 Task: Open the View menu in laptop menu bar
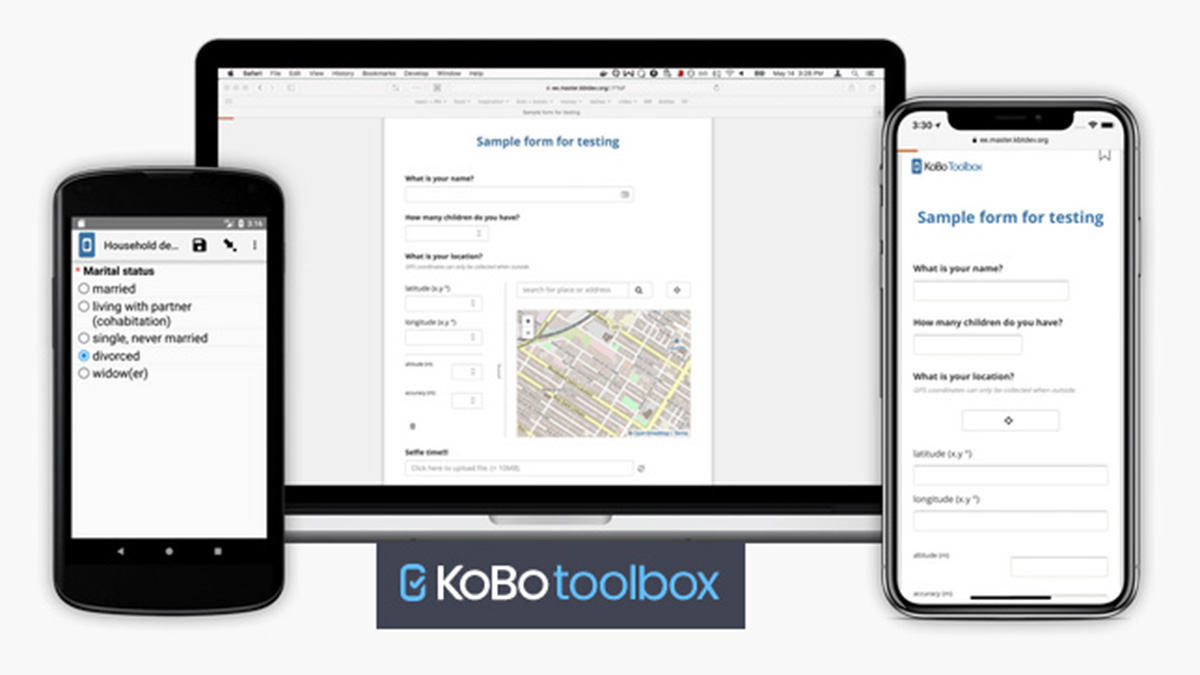(316, 73)
